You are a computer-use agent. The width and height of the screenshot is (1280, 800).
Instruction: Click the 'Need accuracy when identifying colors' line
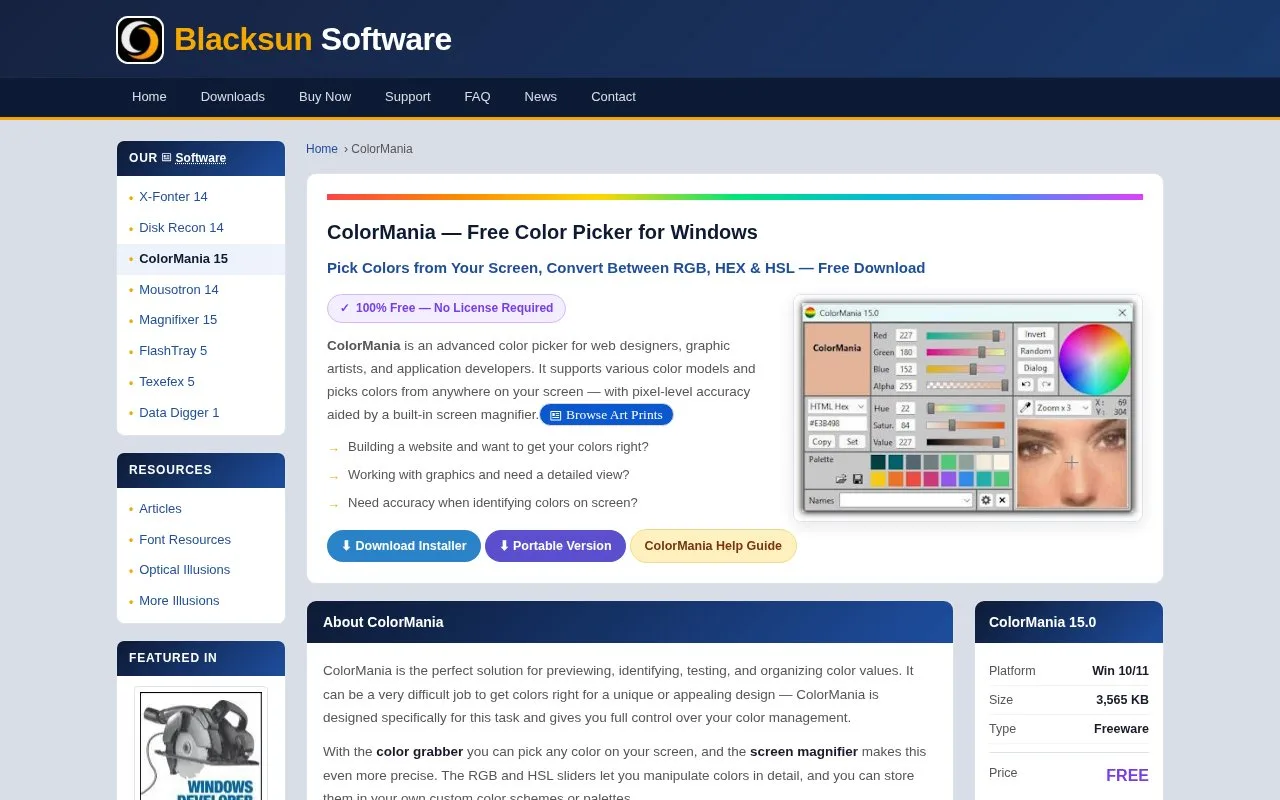pyautogui.click(x=493, y=503)
